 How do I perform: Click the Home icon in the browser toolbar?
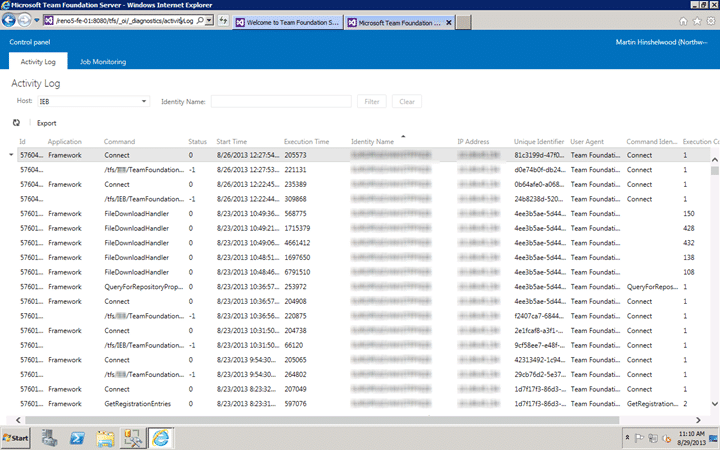(x=683, y=21)
